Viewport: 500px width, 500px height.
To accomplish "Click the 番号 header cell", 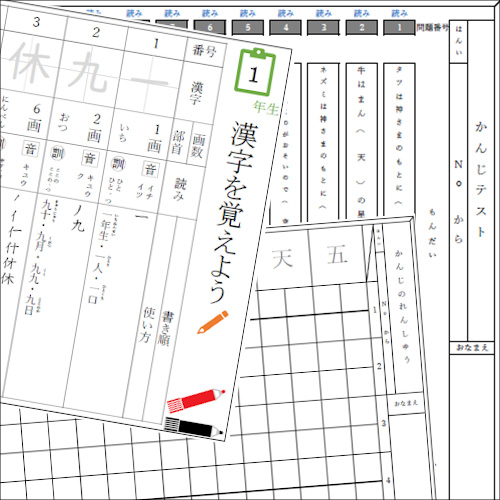I will tap(204, 51).
